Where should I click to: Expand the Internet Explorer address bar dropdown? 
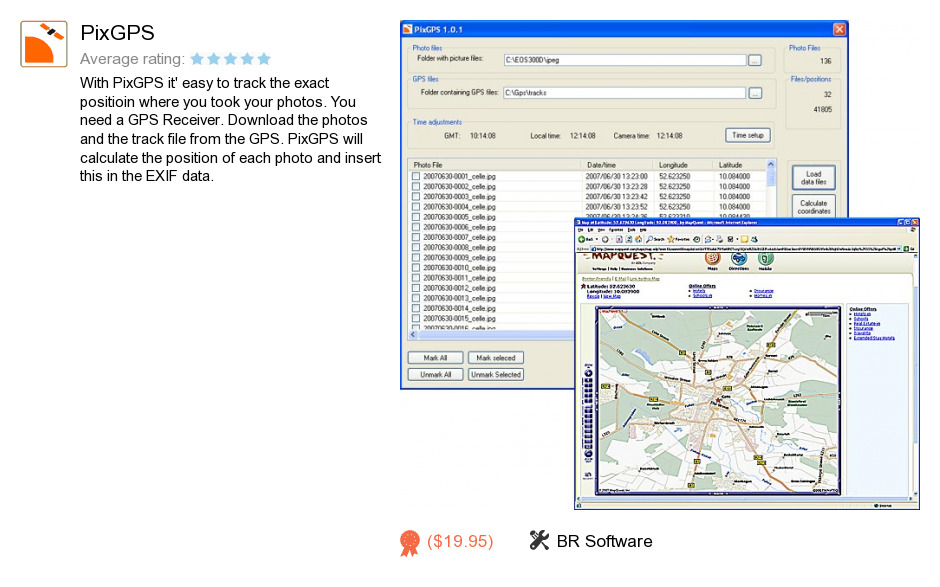click(899, 249)
